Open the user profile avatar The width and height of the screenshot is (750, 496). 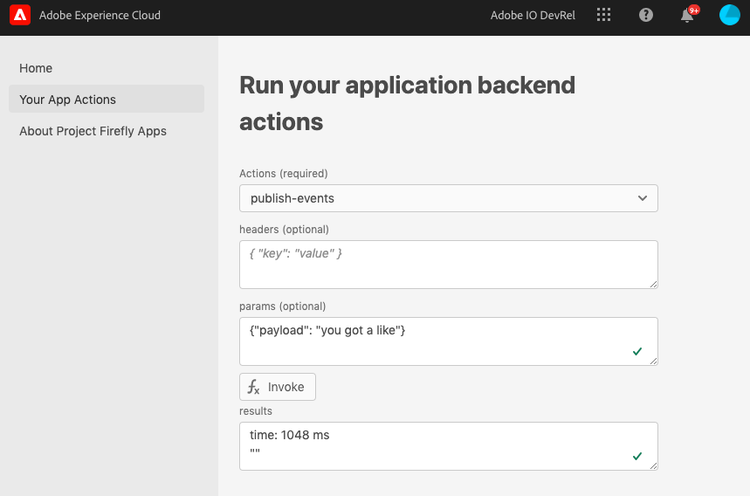click(729, 16)
